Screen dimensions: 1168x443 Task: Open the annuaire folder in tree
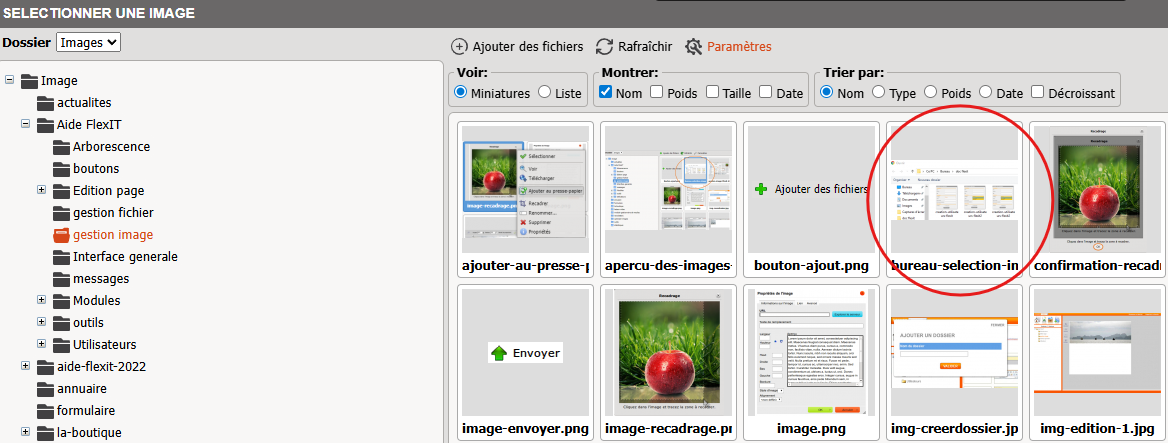[82, 389]
